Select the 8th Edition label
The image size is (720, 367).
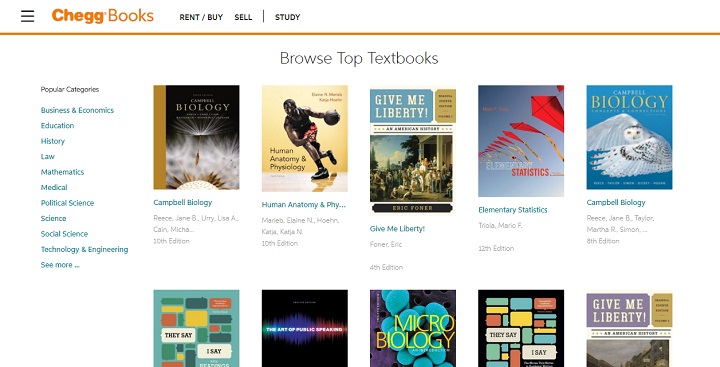tap(603, 241)
